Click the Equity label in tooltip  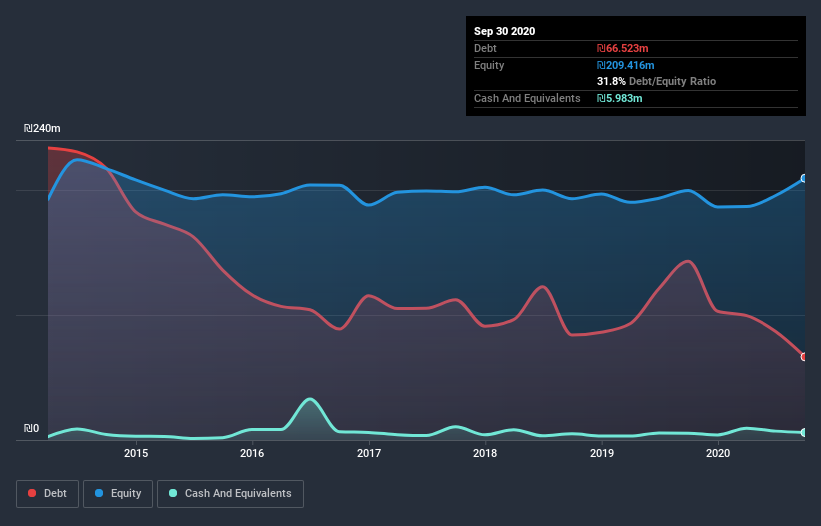tap(489, 65)
